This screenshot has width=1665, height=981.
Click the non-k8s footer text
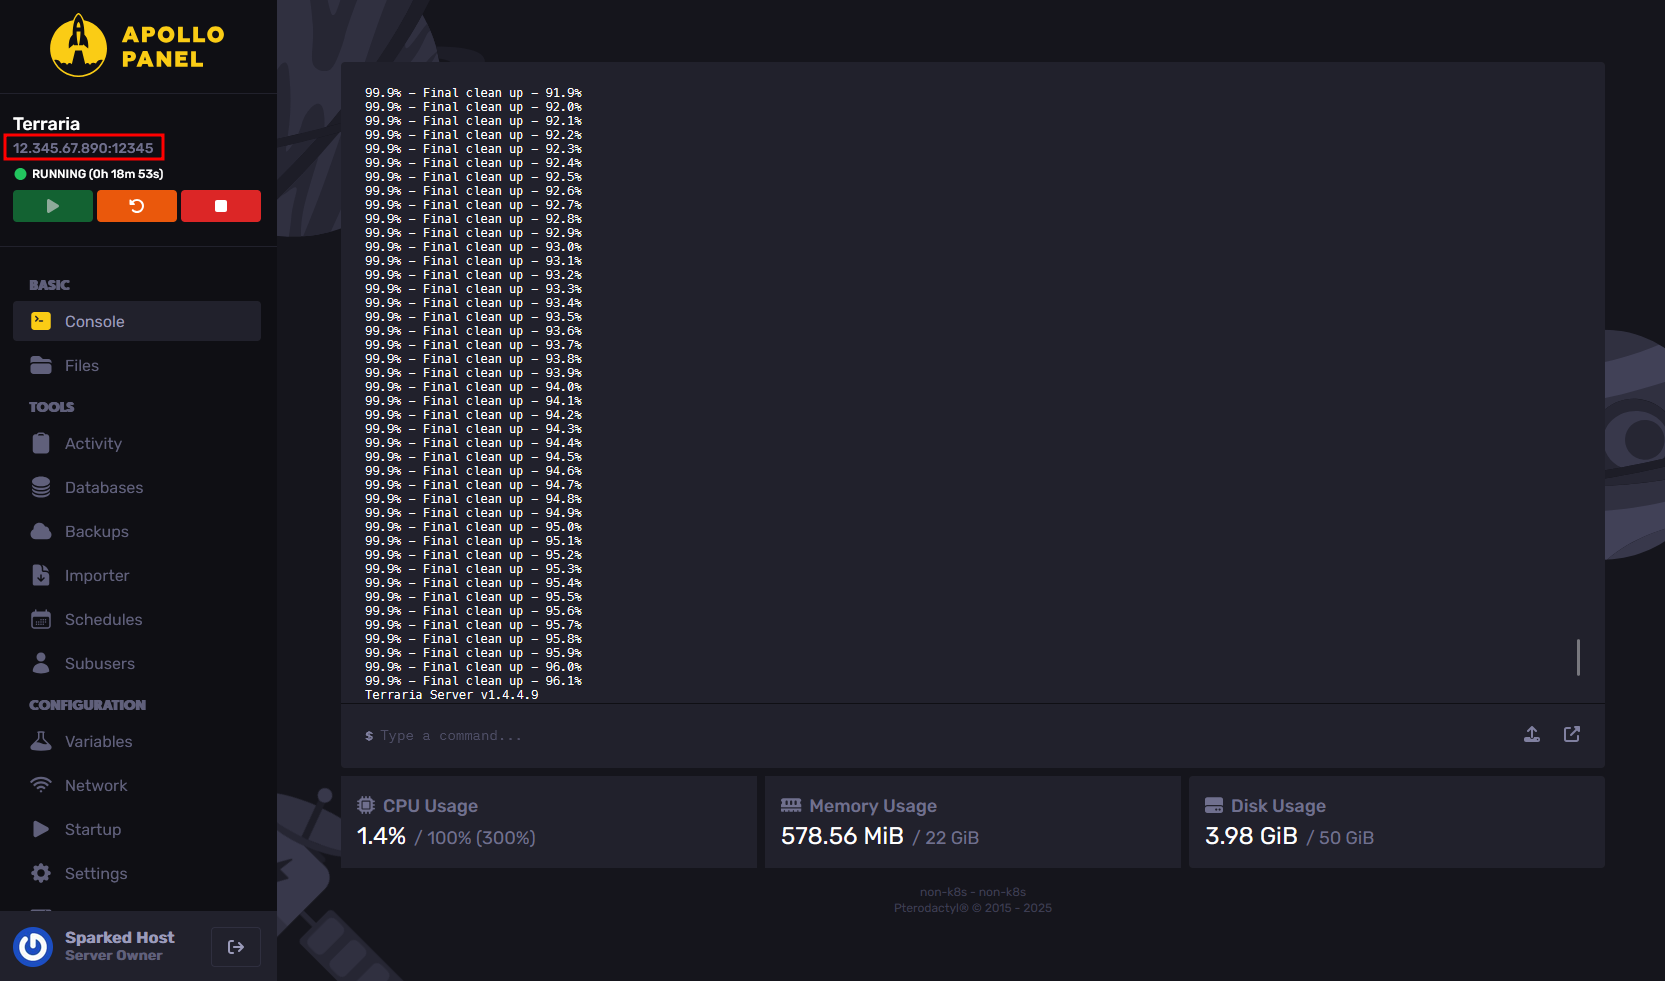pos(973,892)
